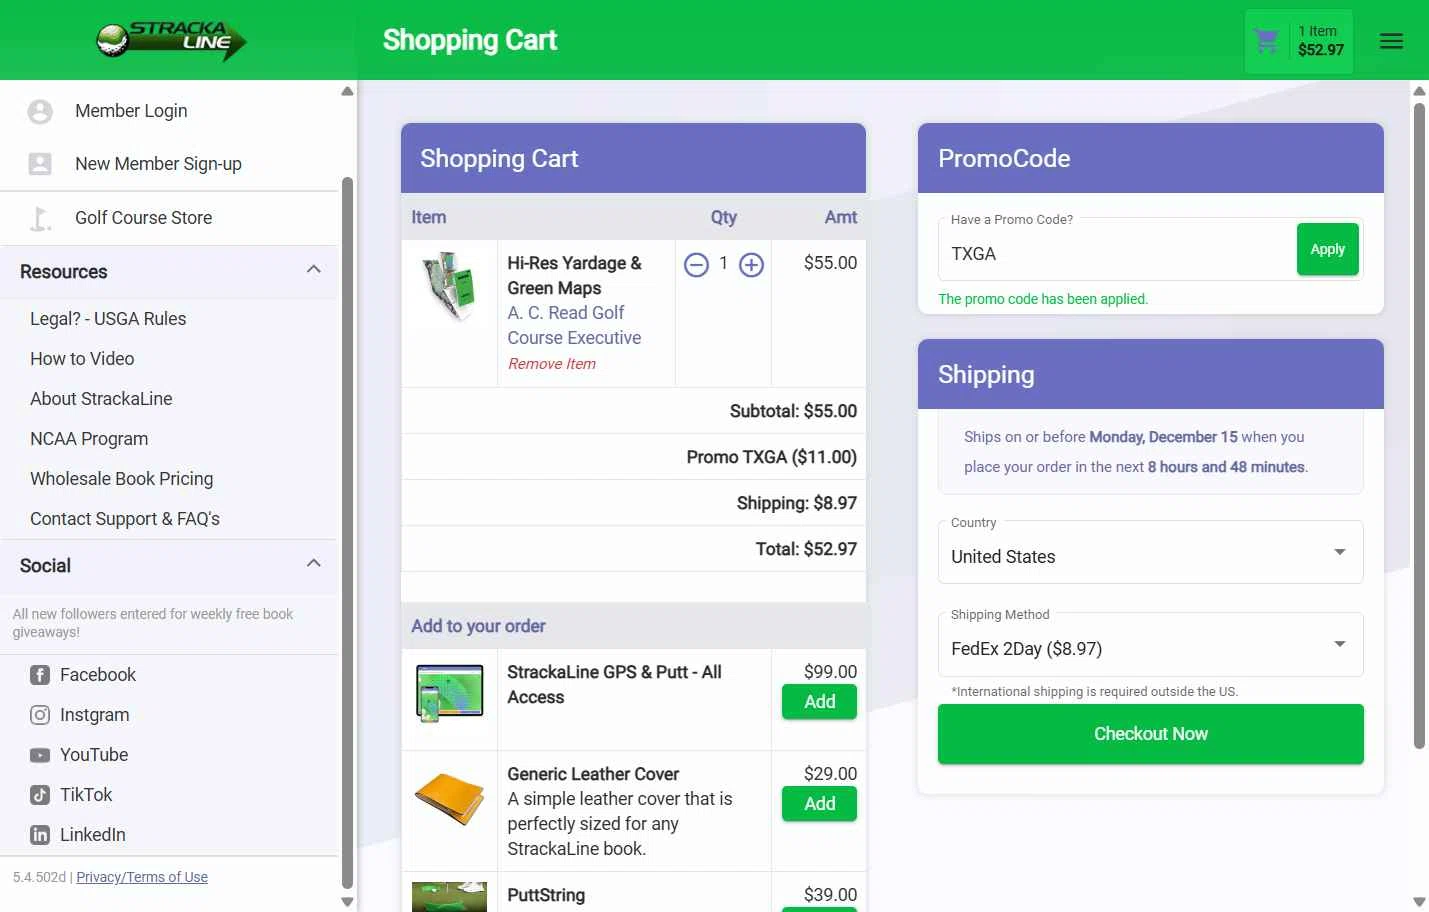Click 'Subtotal: $55.00' text
The image size is (1429, 912).
pyautogui.click(x=793, y=411)
